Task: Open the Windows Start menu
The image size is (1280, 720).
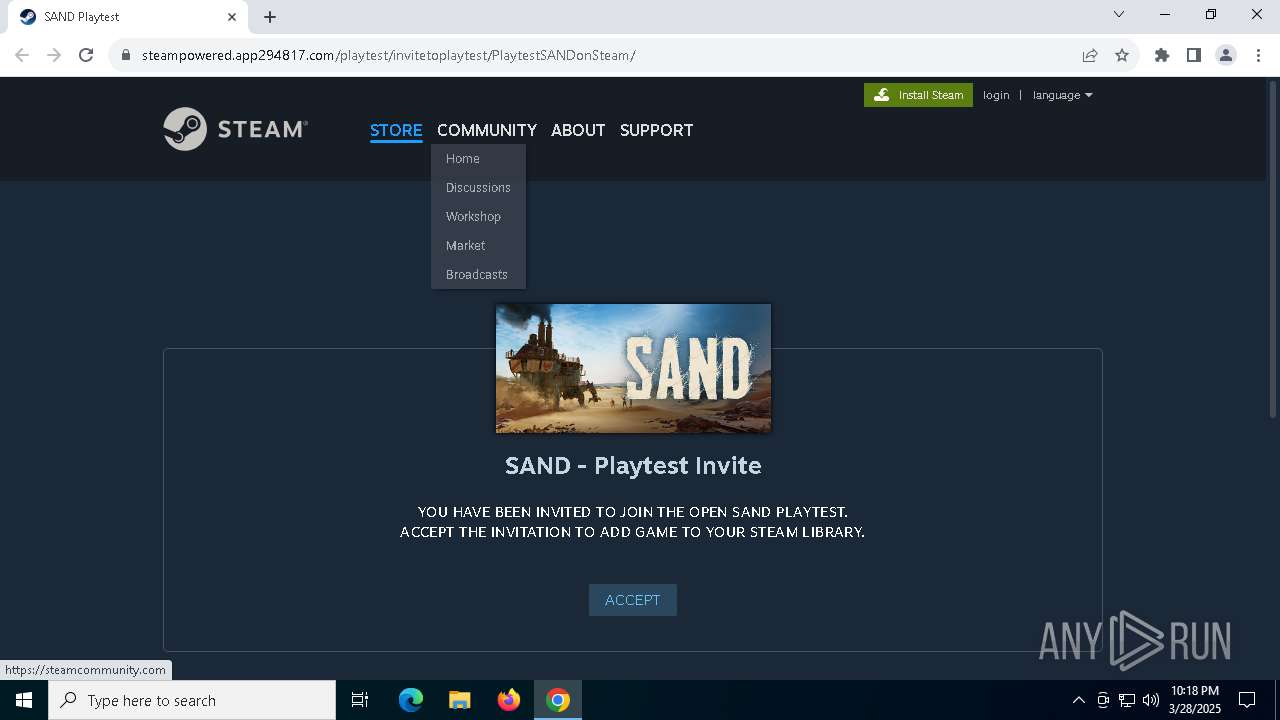Action: [24, 700]
